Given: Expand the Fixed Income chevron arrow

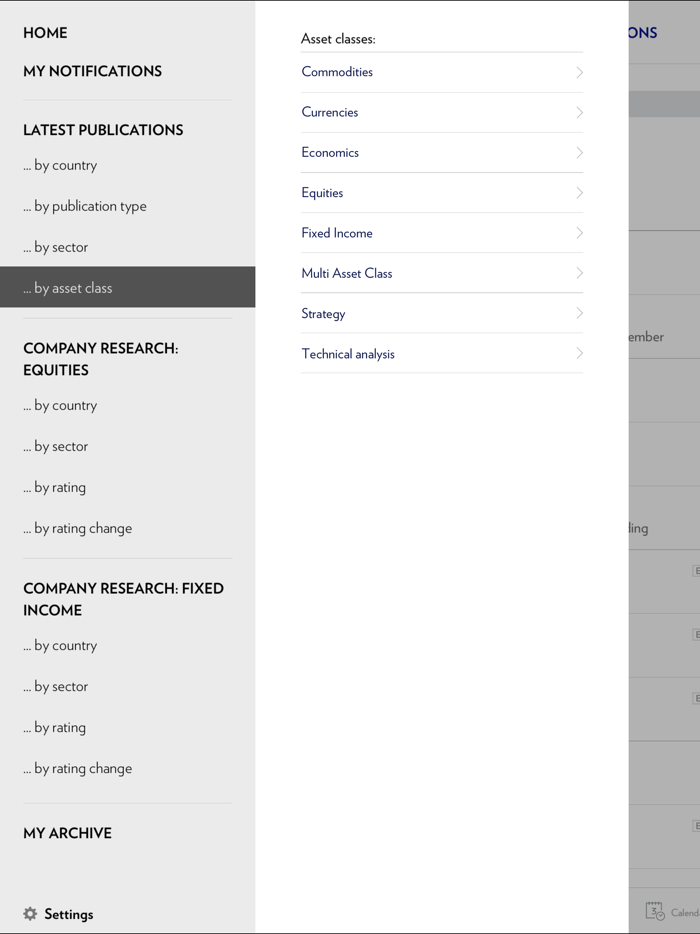Looking at the screenshot, I should coord(579,233).
